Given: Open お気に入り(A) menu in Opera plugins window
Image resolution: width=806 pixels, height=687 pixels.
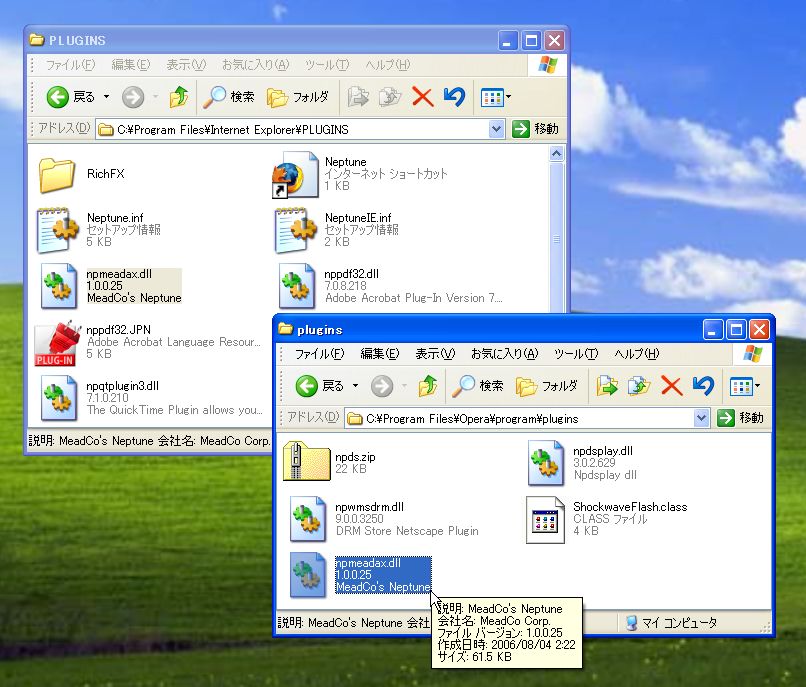Looking at the screenshot, I should pyautogui.click(x=504, y=354).
